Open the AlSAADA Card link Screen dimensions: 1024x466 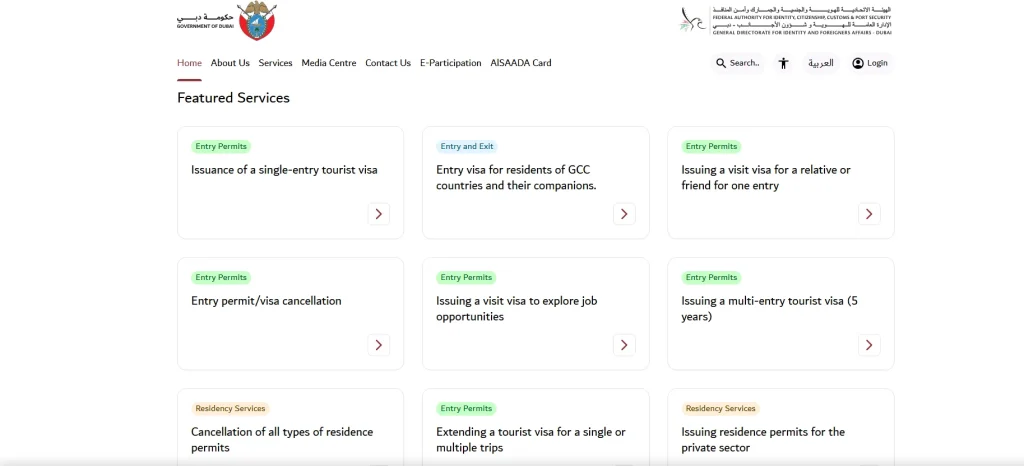pos(520,63)
